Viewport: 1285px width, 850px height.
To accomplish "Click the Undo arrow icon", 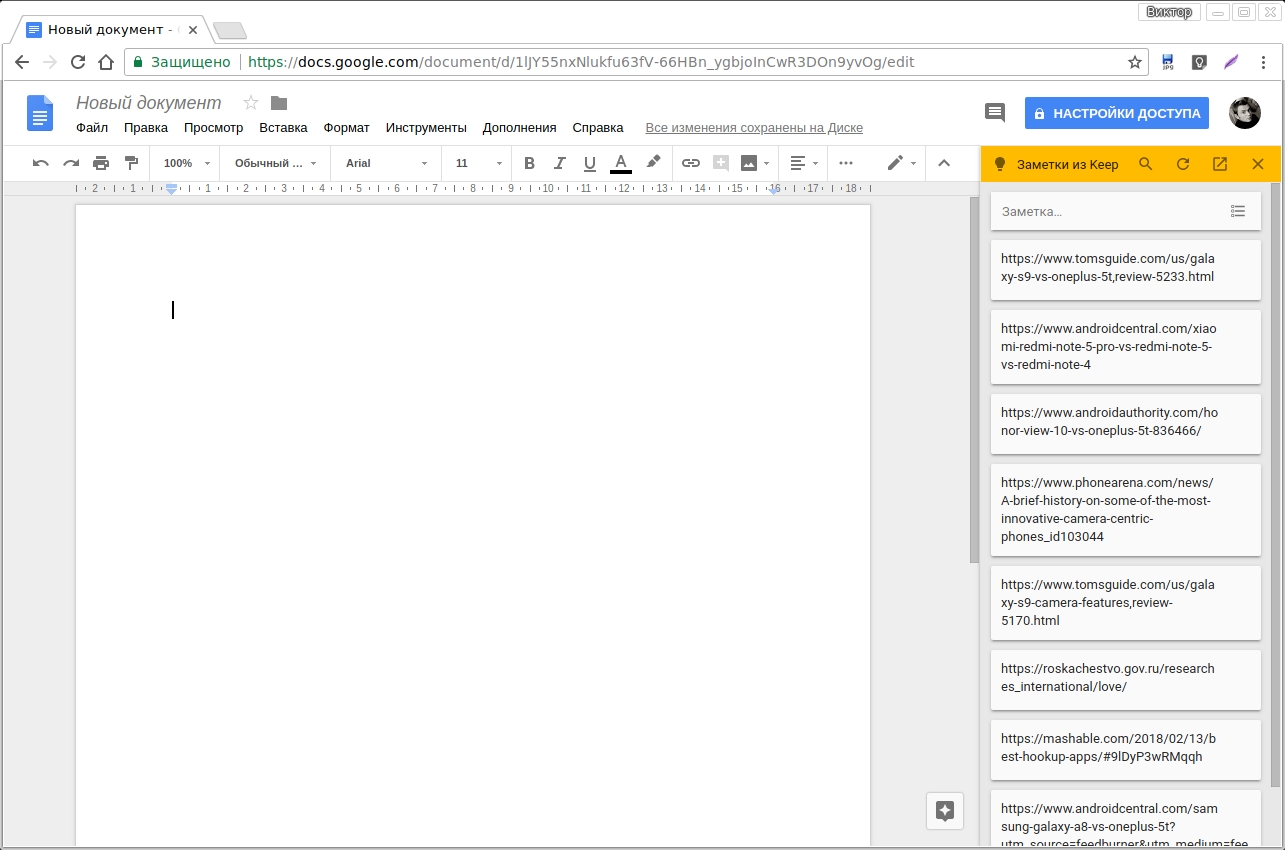I will (x=40, y=163).
